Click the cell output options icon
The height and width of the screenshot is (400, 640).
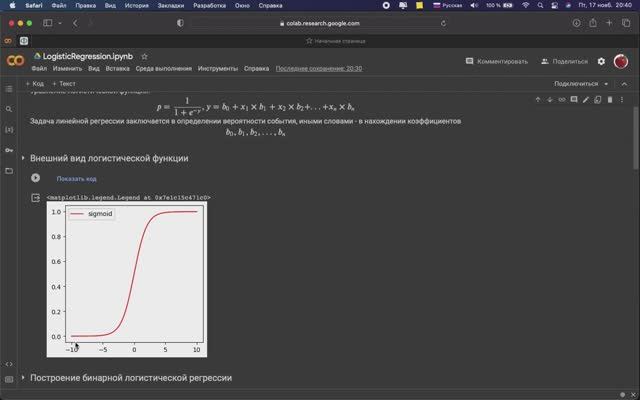tap(36, 198)
